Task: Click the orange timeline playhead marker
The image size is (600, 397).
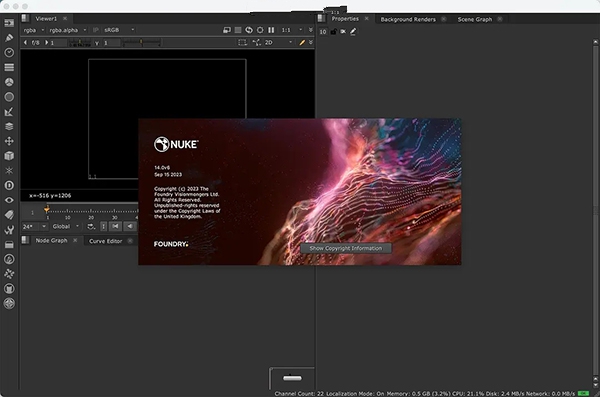Action: point(47,209)
